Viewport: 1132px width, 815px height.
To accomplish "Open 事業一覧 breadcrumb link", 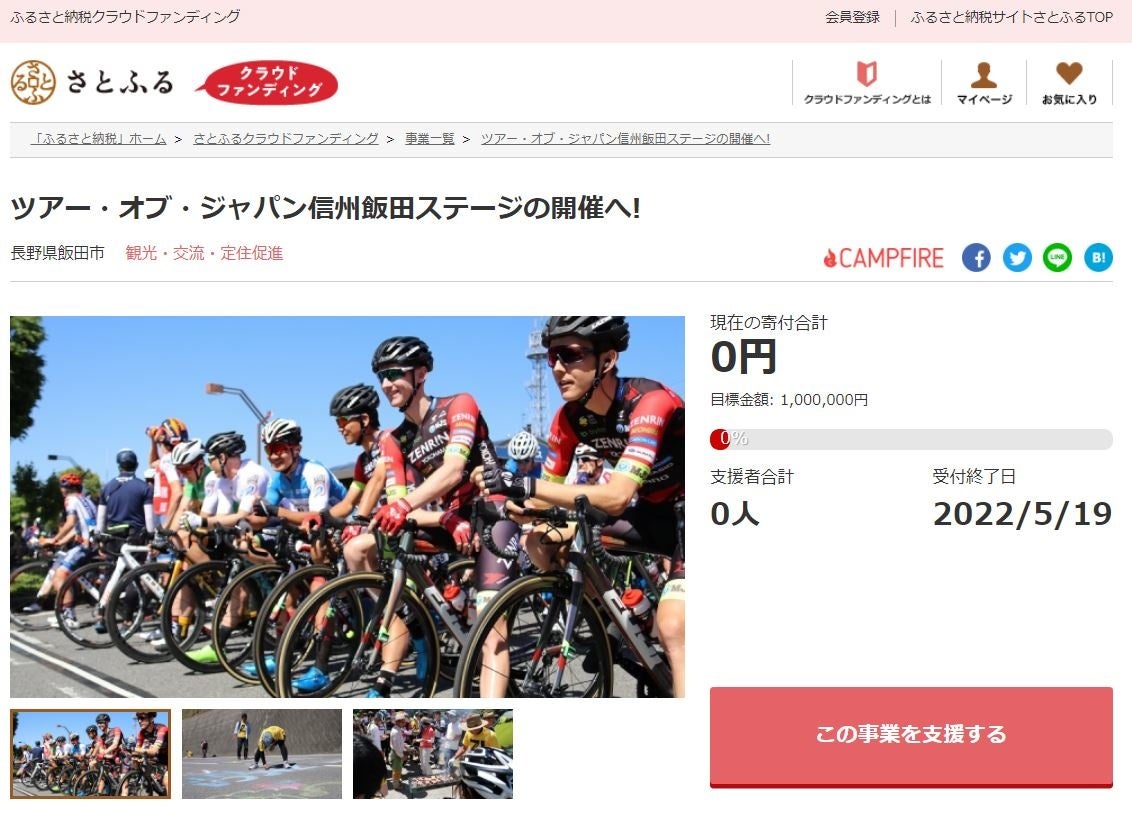I will point(430,139).
